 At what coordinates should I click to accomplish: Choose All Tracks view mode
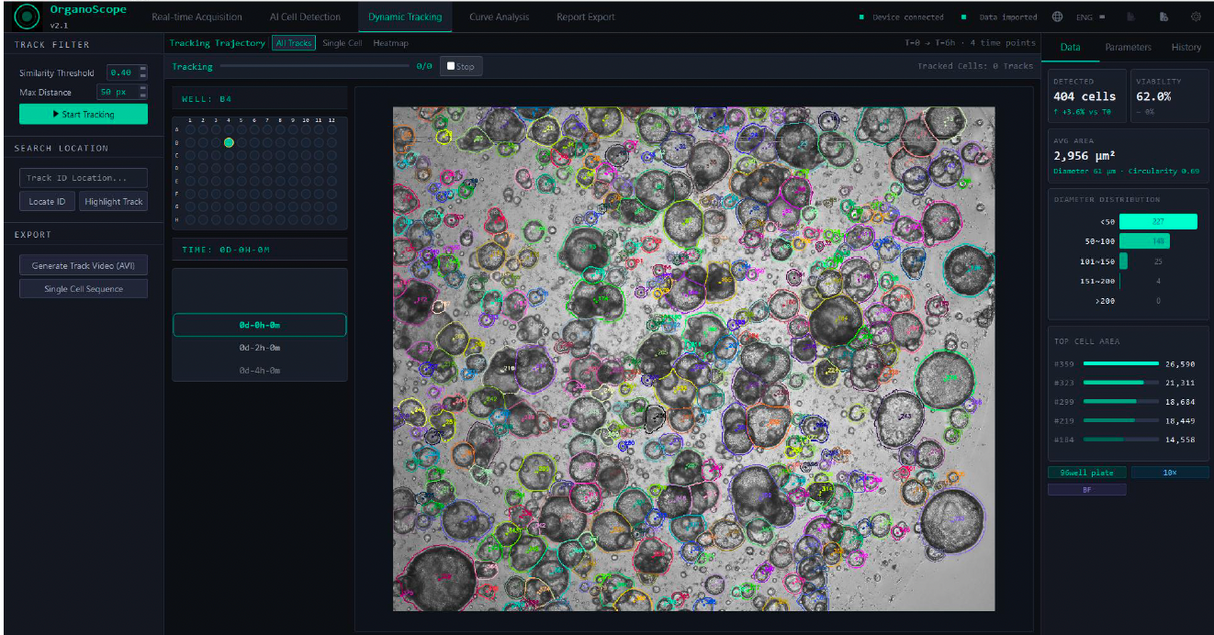tap(293, 43)
